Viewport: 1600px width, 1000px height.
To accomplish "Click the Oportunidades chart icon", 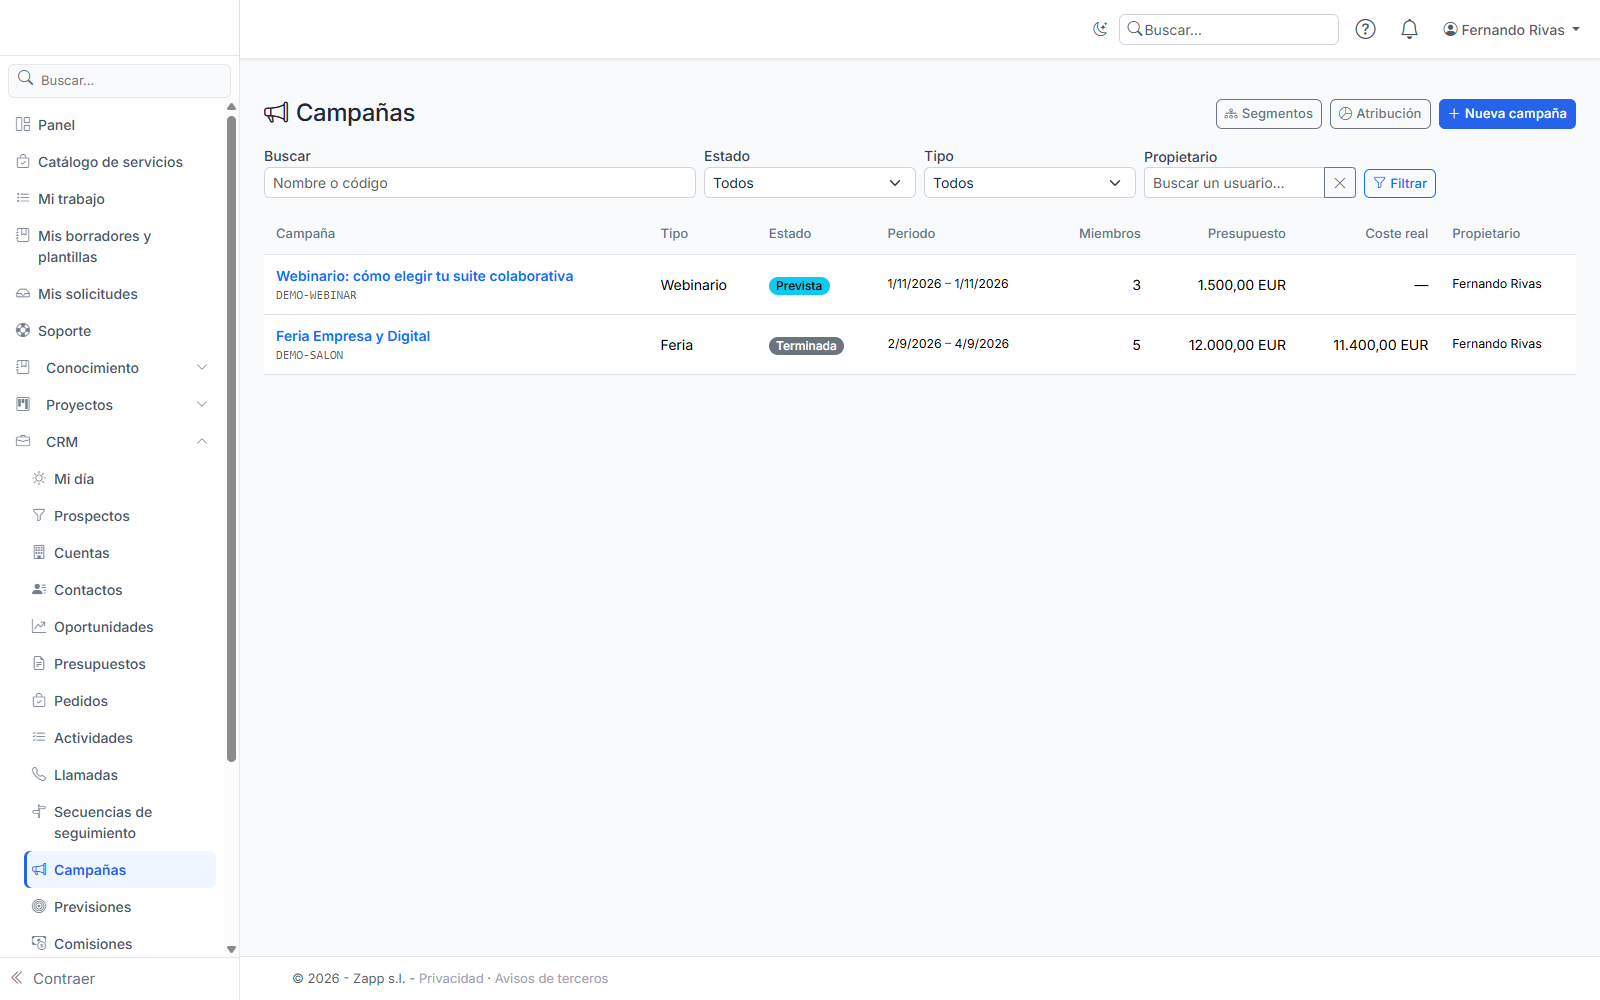I will click(x=39, y=626).
